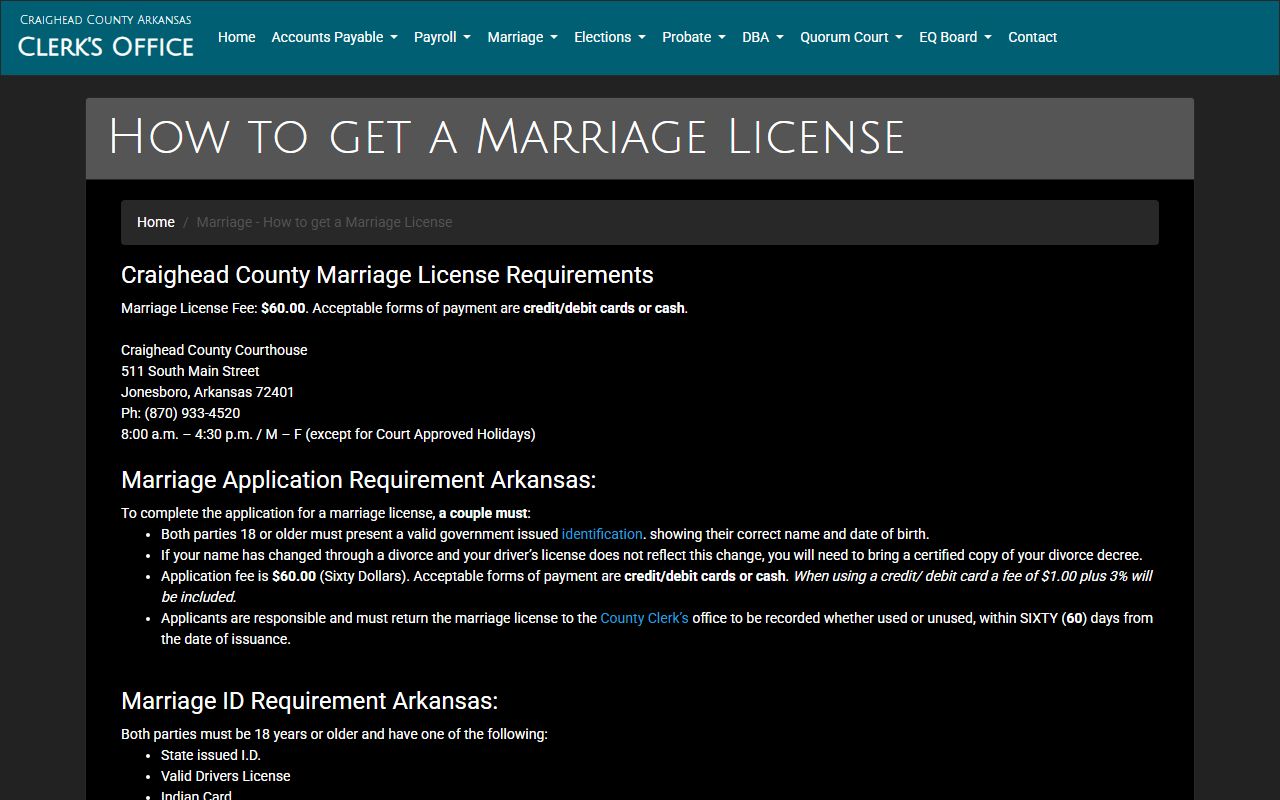Expand the DBA dropdown menu
Screen dimensions: 1280x800
pyautogui.click(x=762, y=37)
